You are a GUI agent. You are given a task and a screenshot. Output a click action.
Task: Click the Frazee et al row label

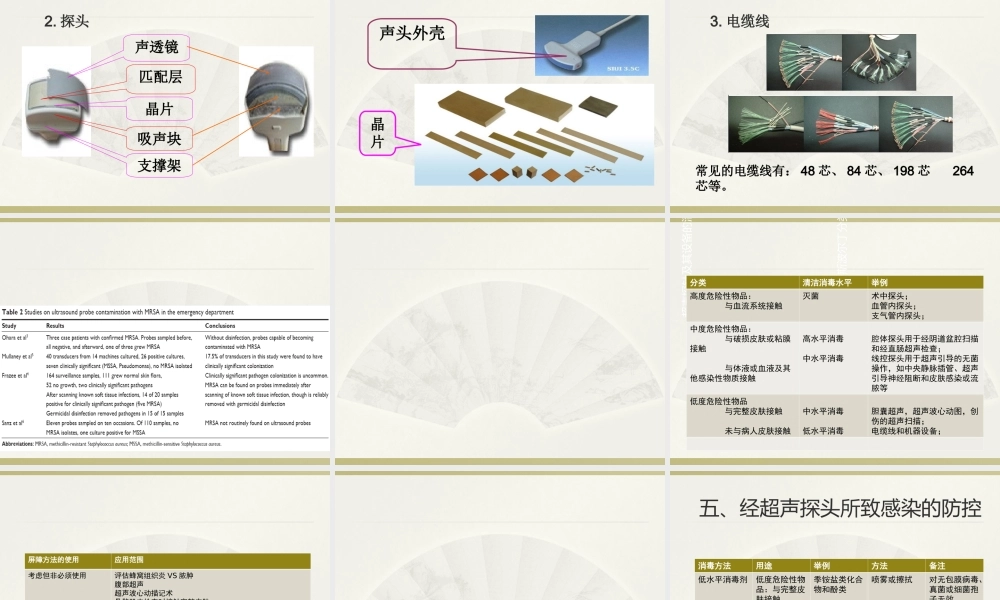click(x=14, y=376)
